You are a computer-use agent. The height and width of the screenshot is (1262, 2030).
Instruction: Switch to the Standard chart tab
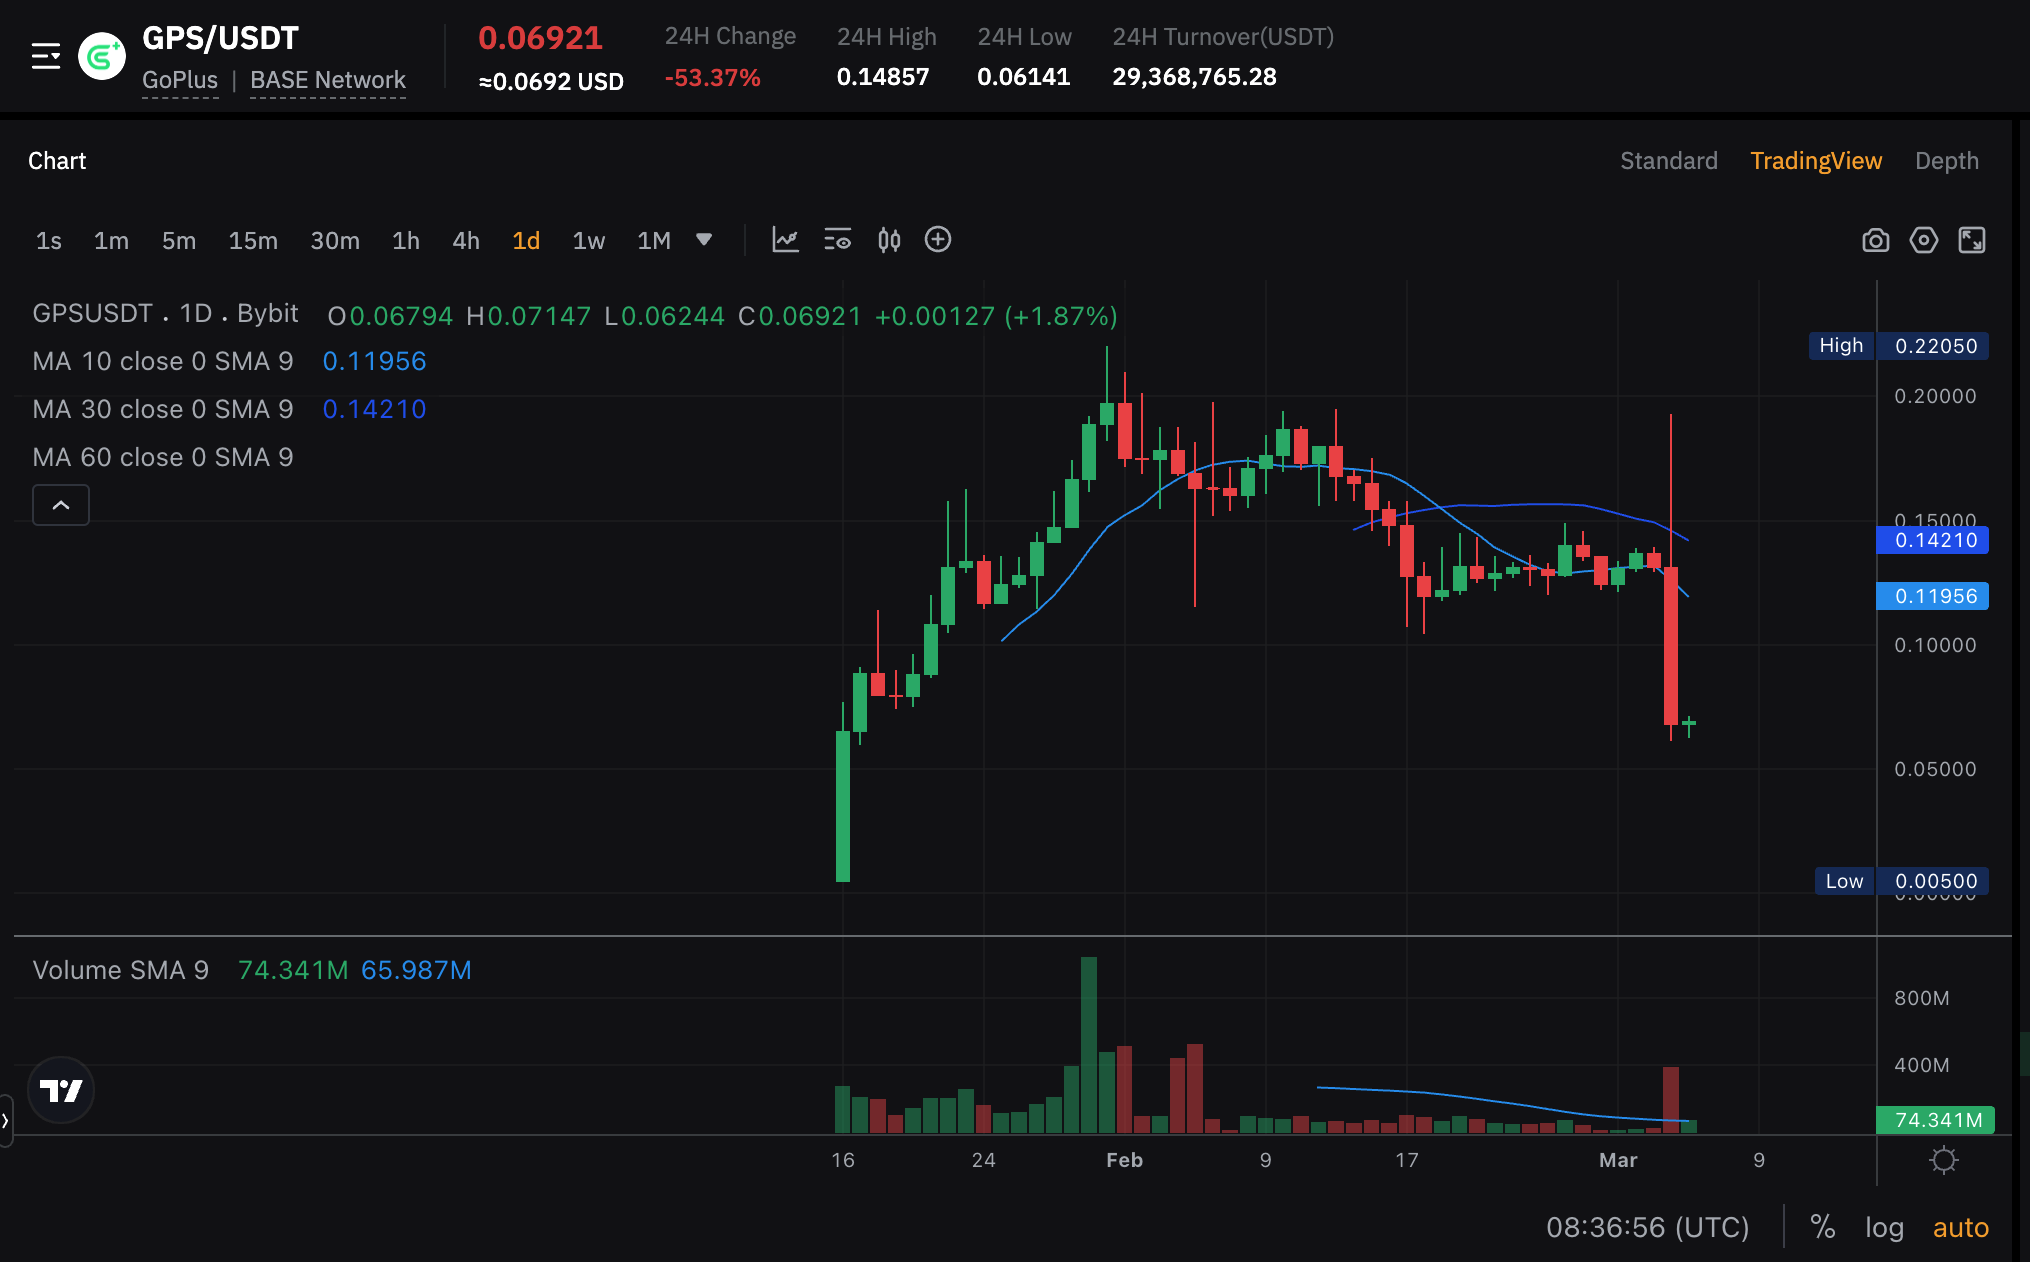(x=1668, y=161)
